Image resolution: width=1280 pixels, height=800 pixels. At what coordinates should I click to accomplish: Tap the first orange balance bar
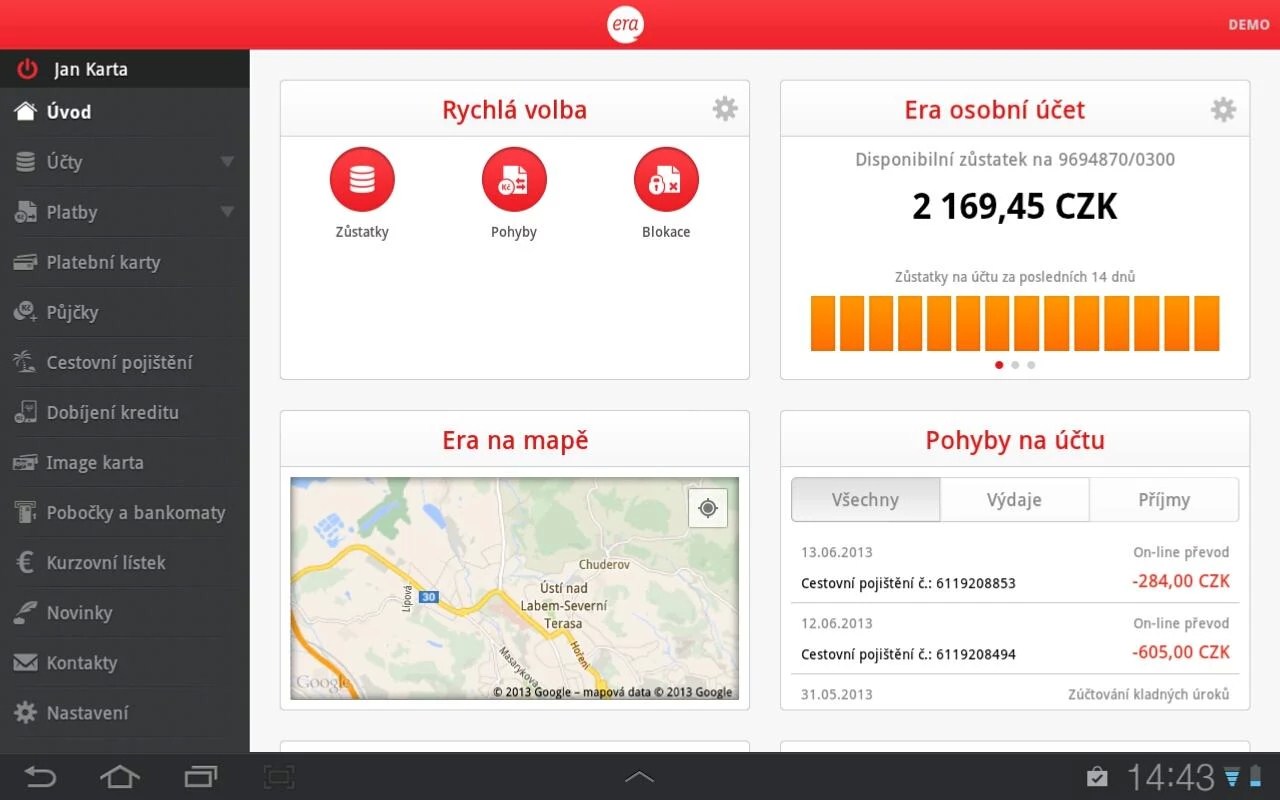(823, 323)
